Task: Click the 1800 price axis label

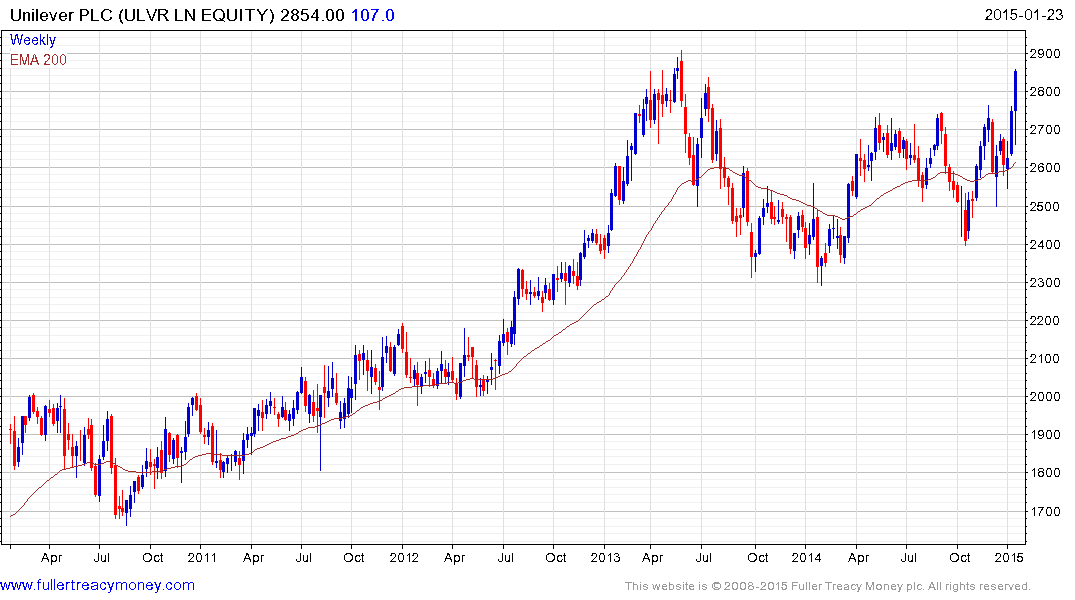Action: (x=1045, y=472)
